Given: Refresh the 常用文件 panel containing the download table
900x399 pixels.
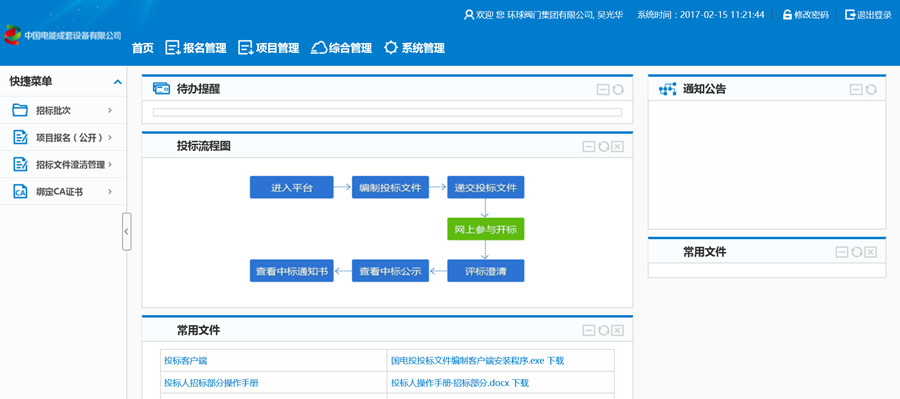Looking at the screenshot, I should click(603, 330).
